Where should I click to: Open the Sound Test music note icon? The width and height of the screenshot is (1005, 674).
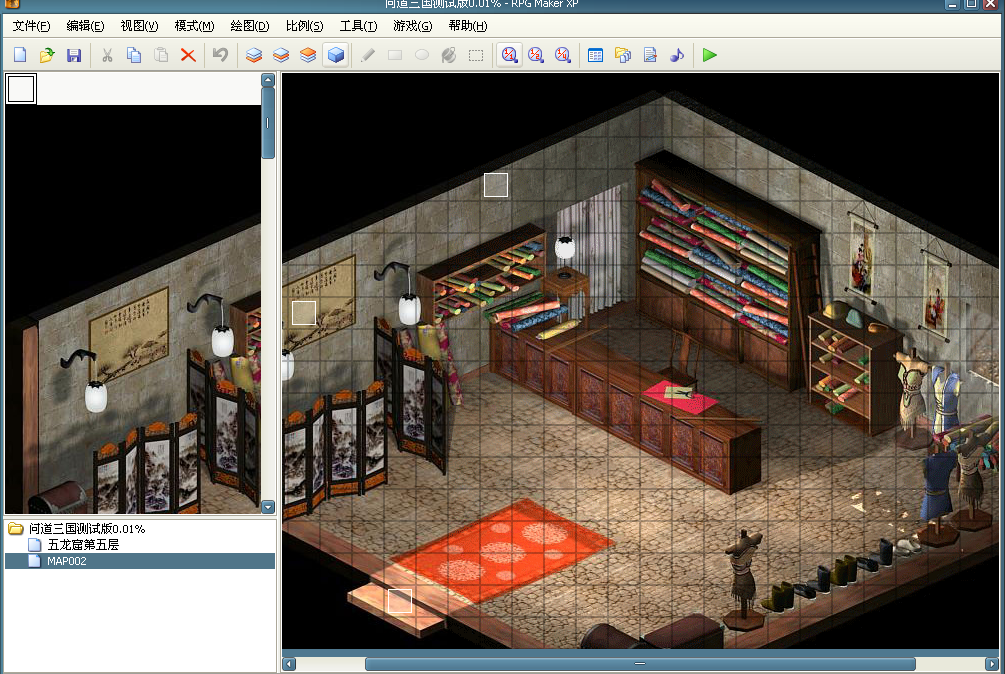(677, 55)
